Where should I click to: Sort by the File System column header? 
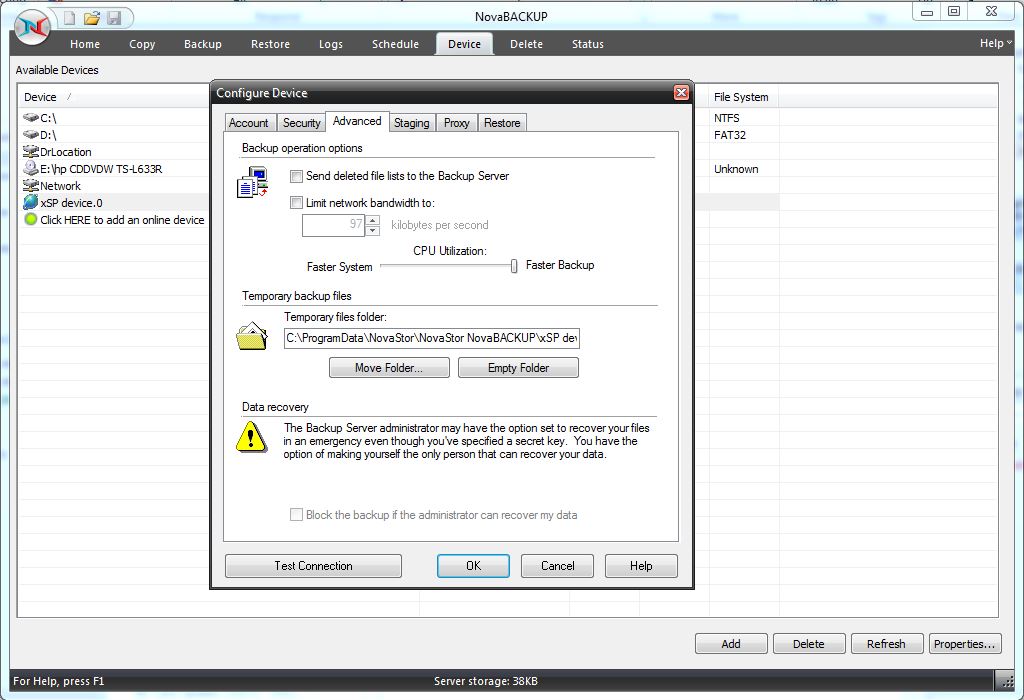[x=741, y=97]
